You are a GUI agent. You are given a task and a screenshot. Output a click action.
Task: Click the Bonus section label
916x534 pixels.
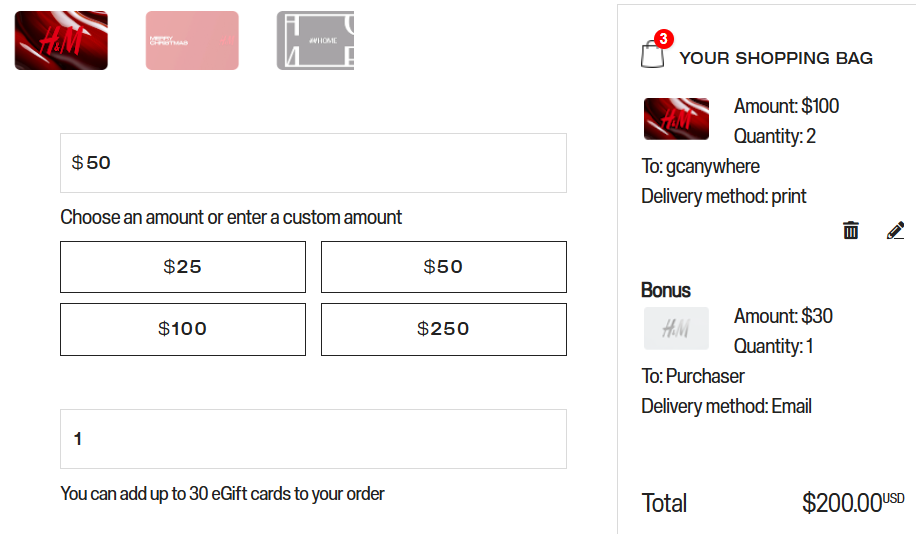click(x=666, y=290)
